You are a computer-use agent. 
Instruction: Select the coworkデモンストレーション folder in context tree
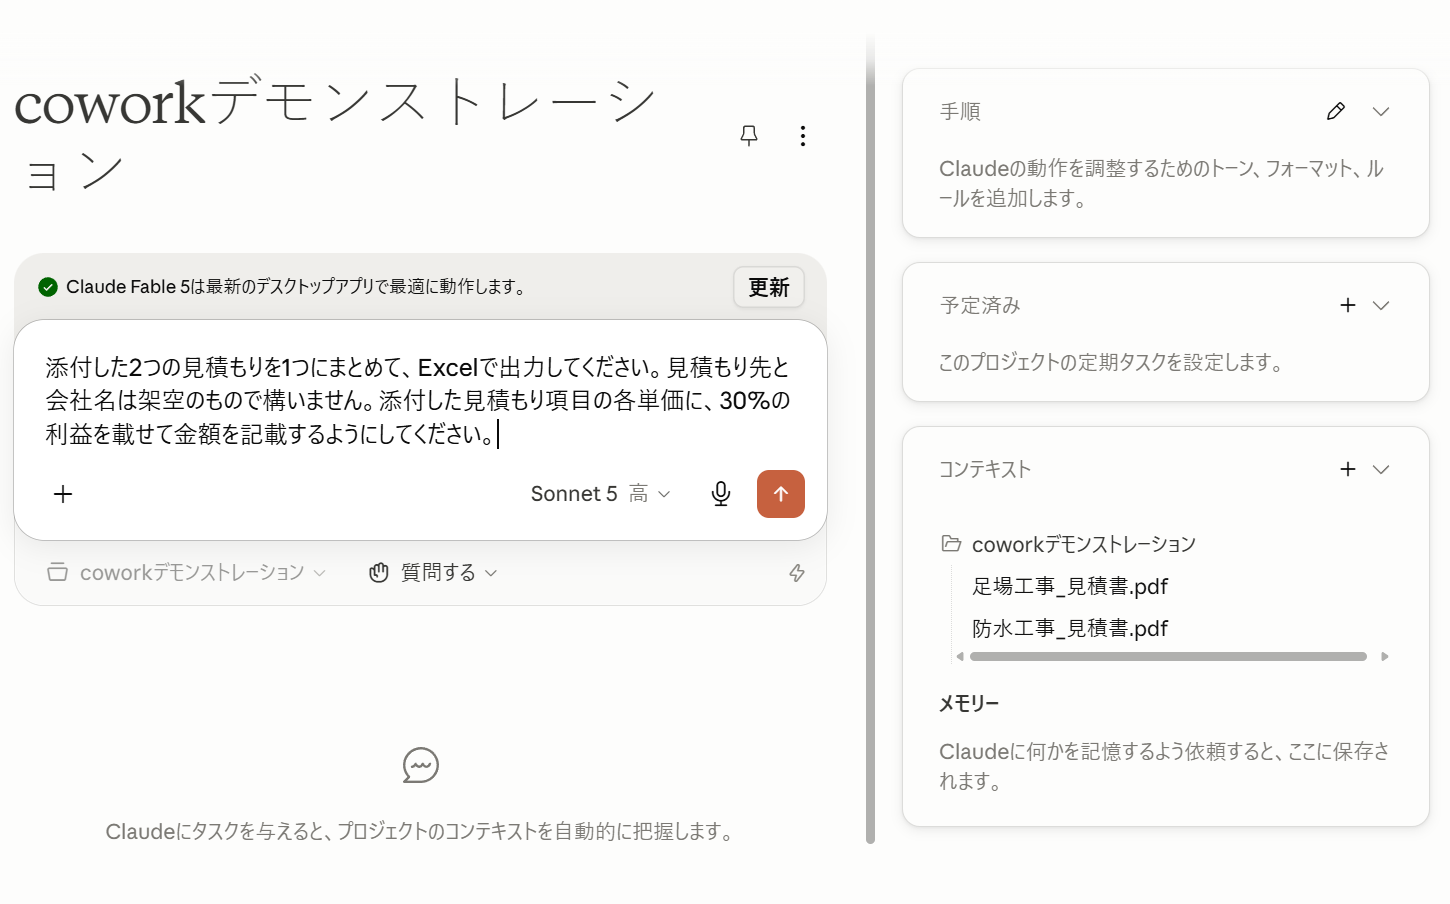(x=1084, y=544)
